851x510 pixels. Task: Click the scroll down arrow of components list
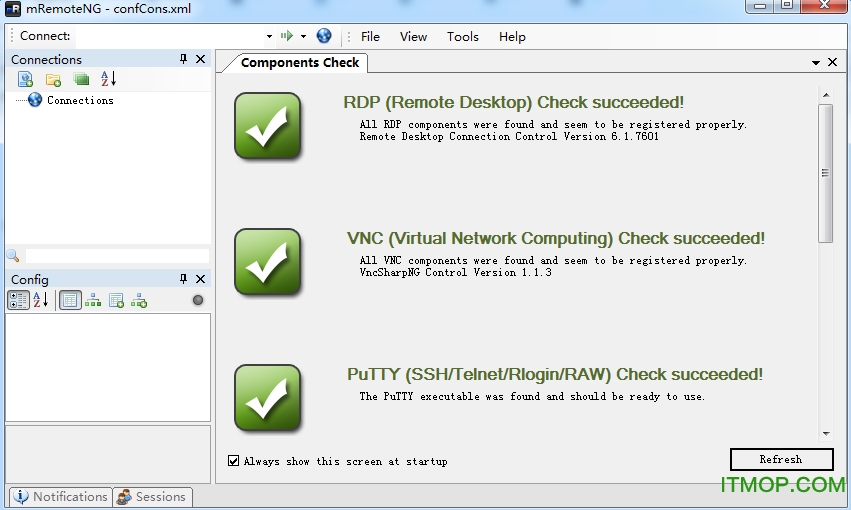coord(826,434)
